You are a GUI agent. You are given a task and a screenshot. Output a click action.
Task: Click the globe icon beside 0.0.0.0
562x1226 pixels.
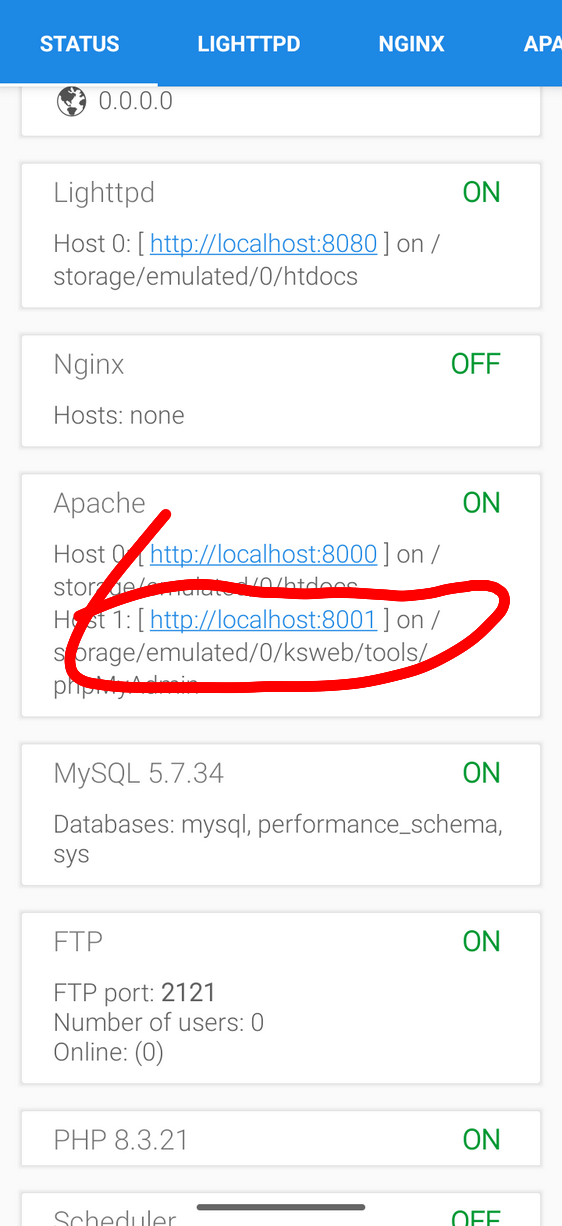pyautogui.click(x=72, y=101)
